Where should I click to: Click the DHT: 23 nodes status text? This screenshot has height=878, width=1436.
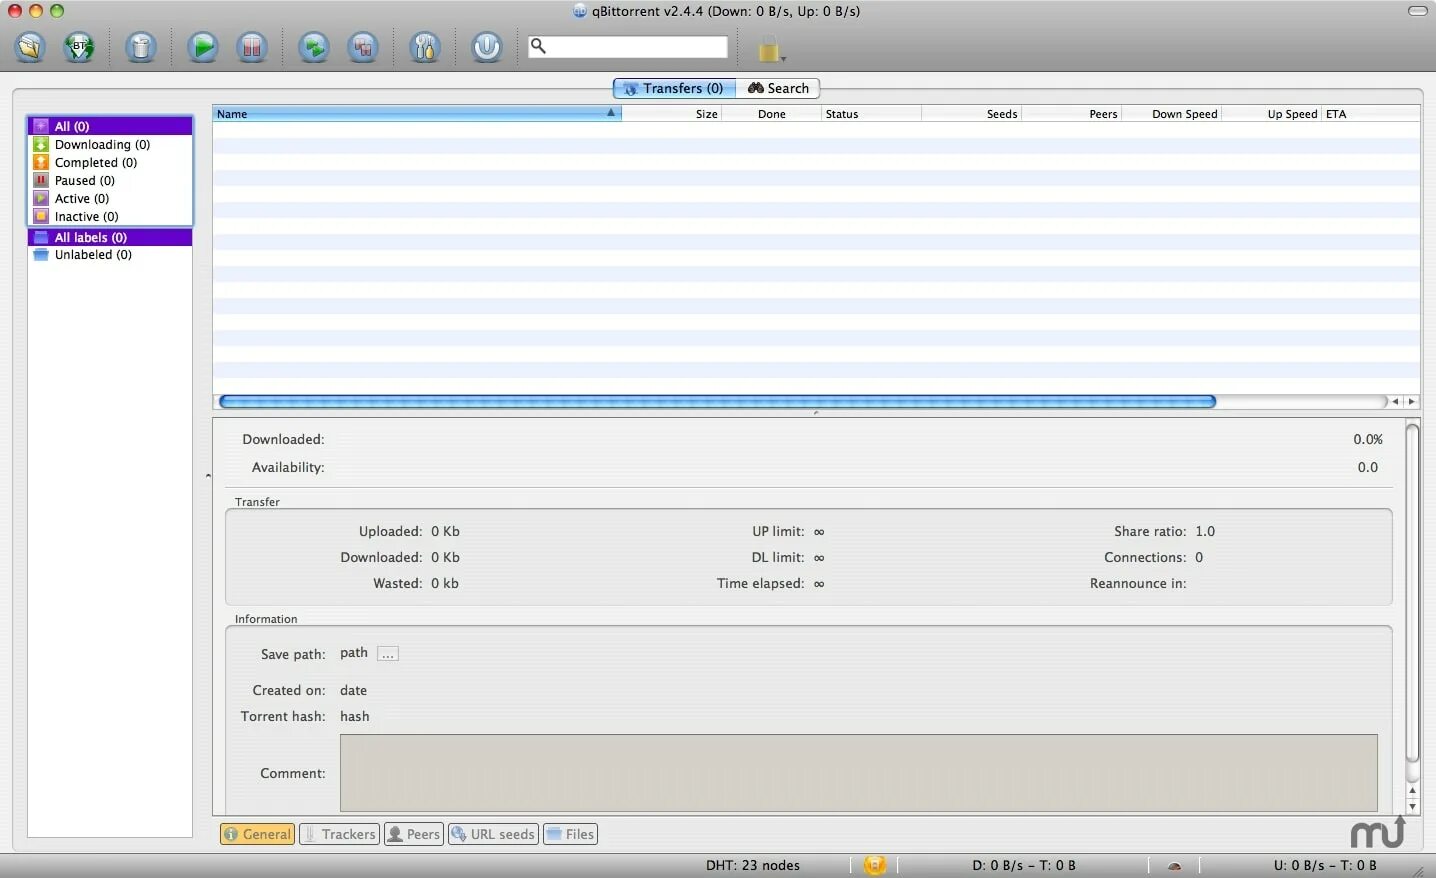(x=752, y=865)
